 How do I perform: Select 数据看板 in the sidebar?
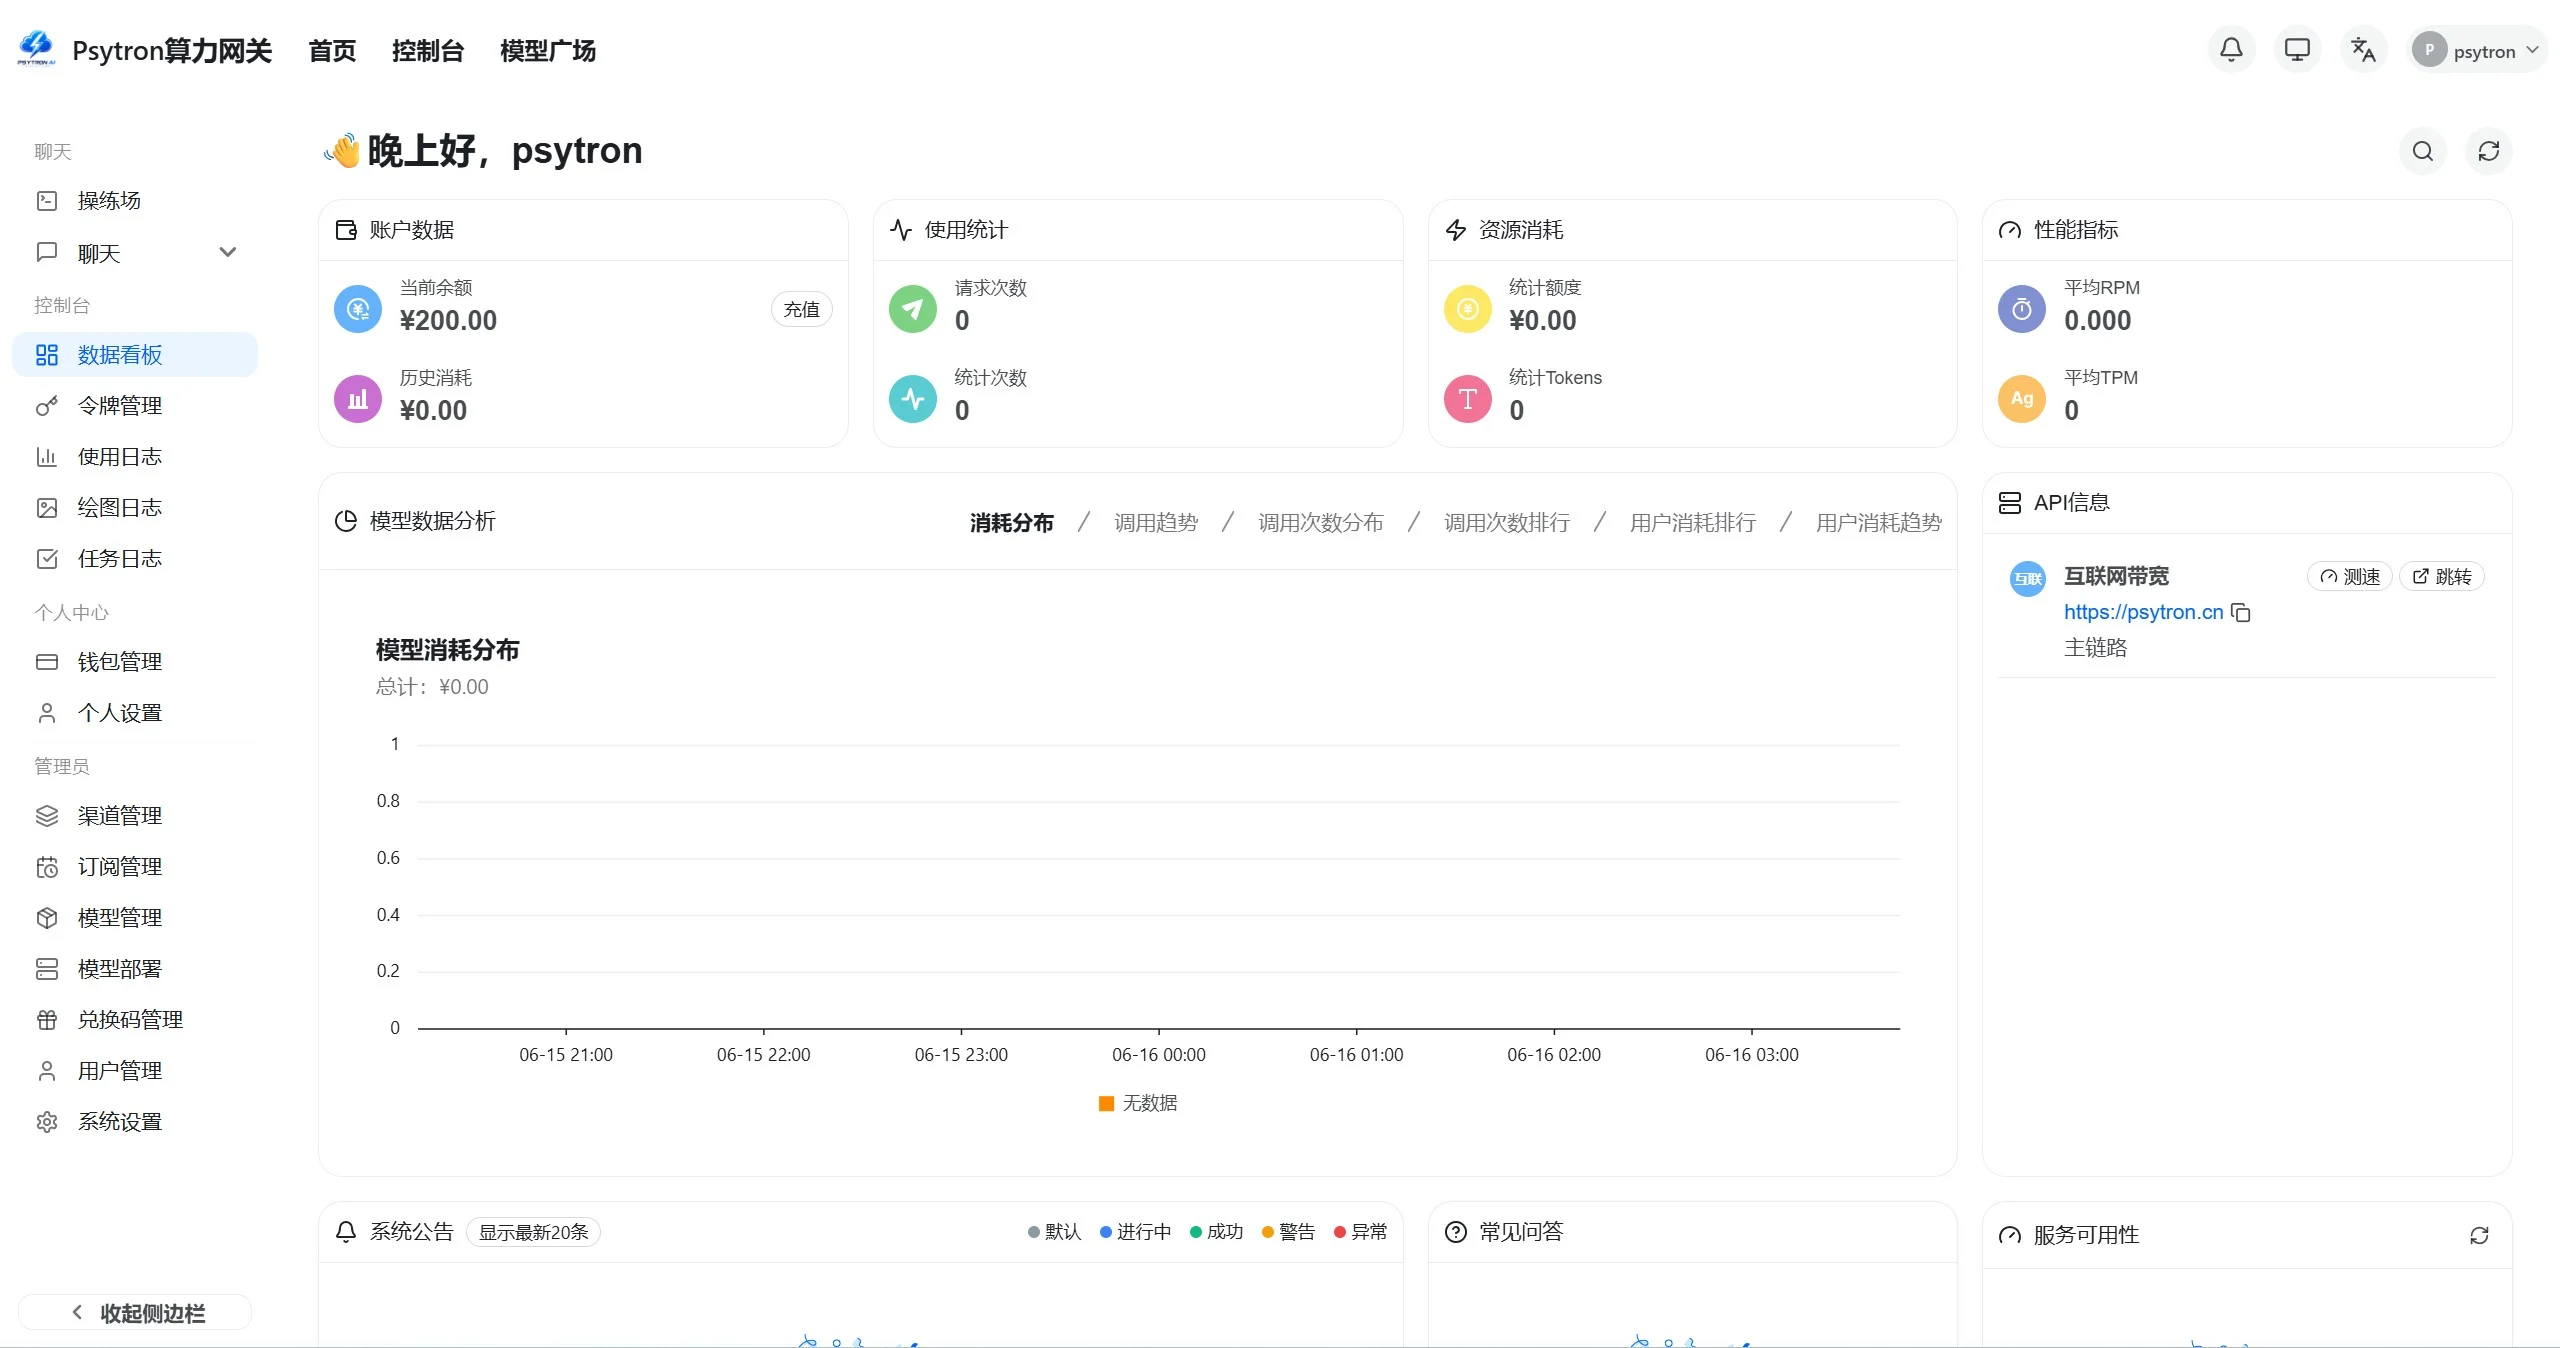click(135, 355)
